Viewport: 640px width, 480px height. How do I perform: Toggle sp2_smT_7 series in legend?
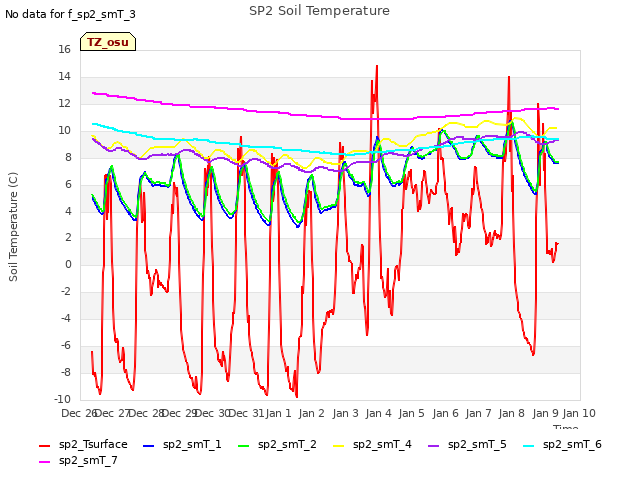[x=78, y=460]
